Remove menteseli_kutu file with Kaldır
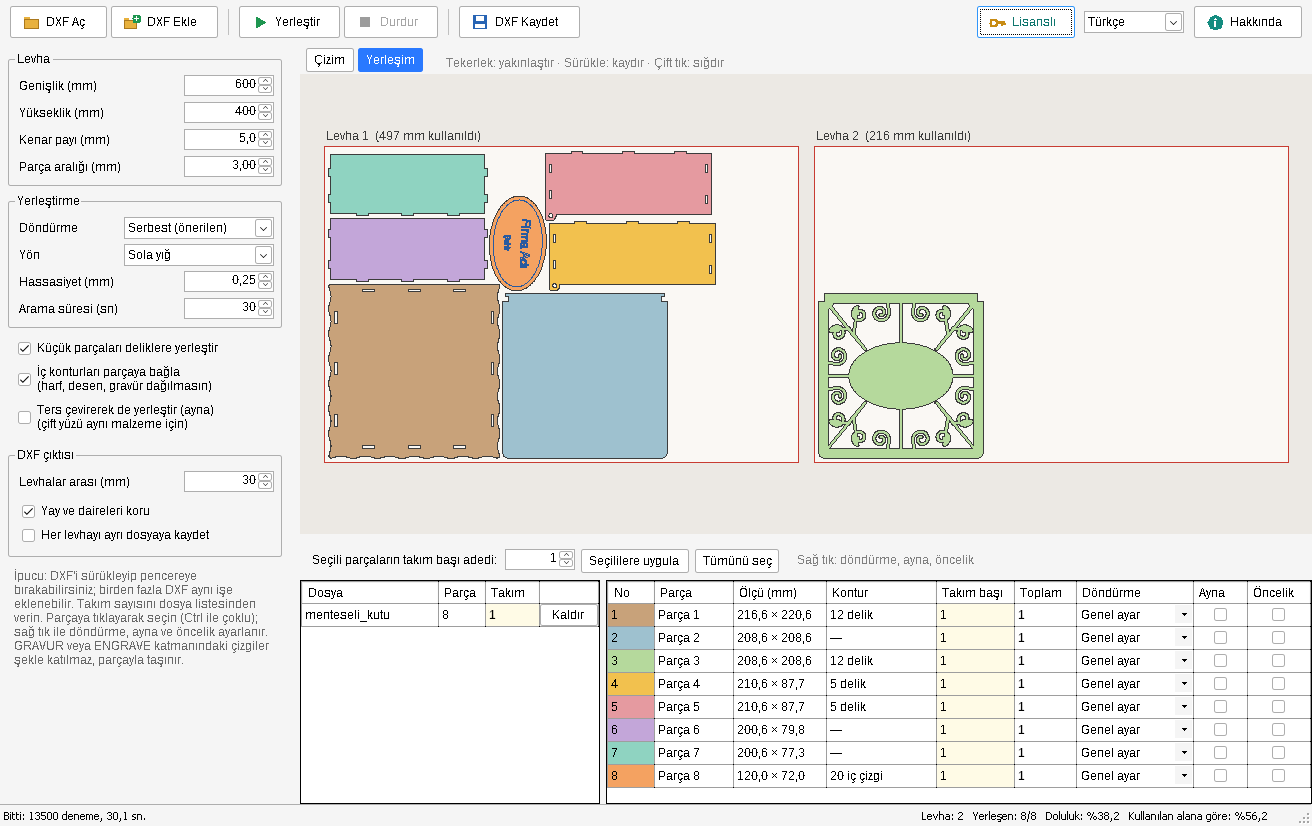This screenshot has width=1312, height=826. tap(568, 615)
